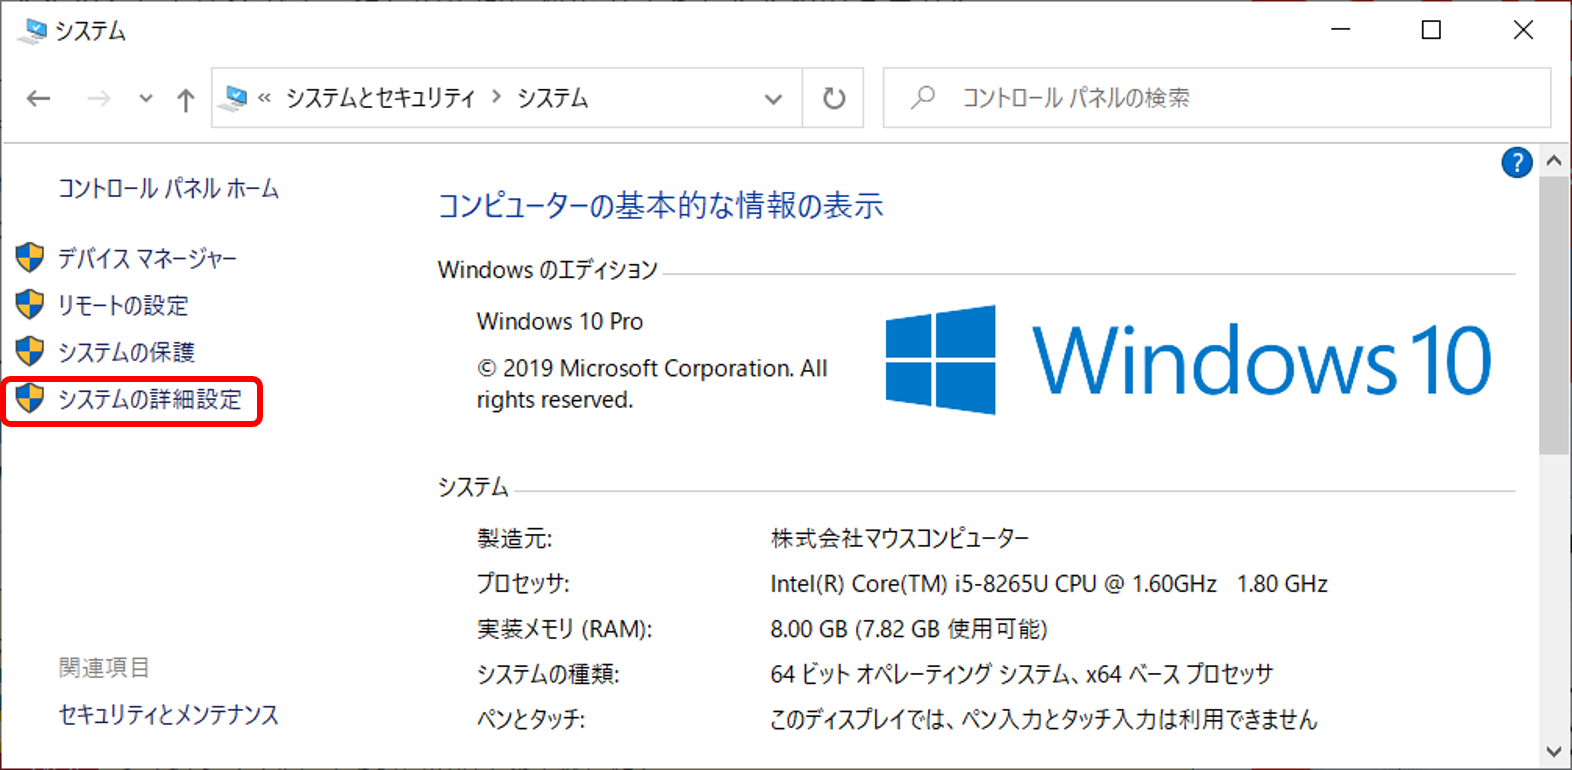Open the recent locations dropdown chevron
1572x770 pixels.
pyautogui.click(x=146, y=98)
